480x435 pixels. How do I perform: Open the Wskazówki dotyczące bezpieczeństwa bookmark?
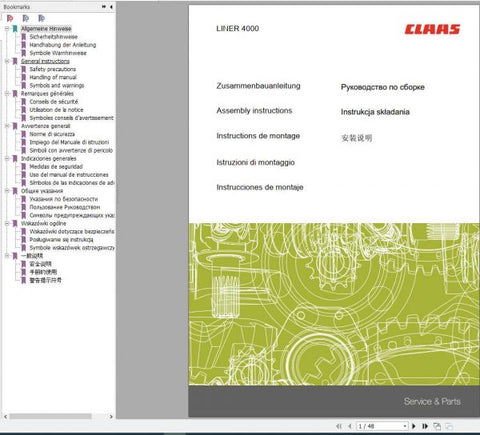pyautogui.click(x=72, y=231)
